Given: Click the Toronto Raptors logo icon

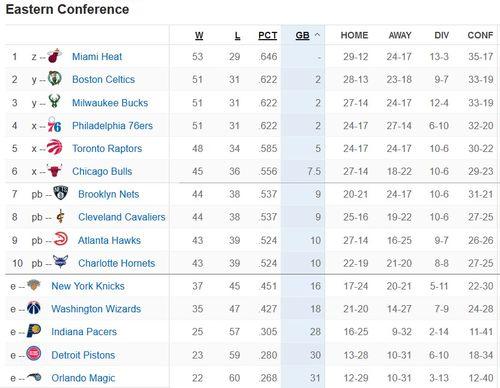Looking at the screenshot, I should coord(55,147).
